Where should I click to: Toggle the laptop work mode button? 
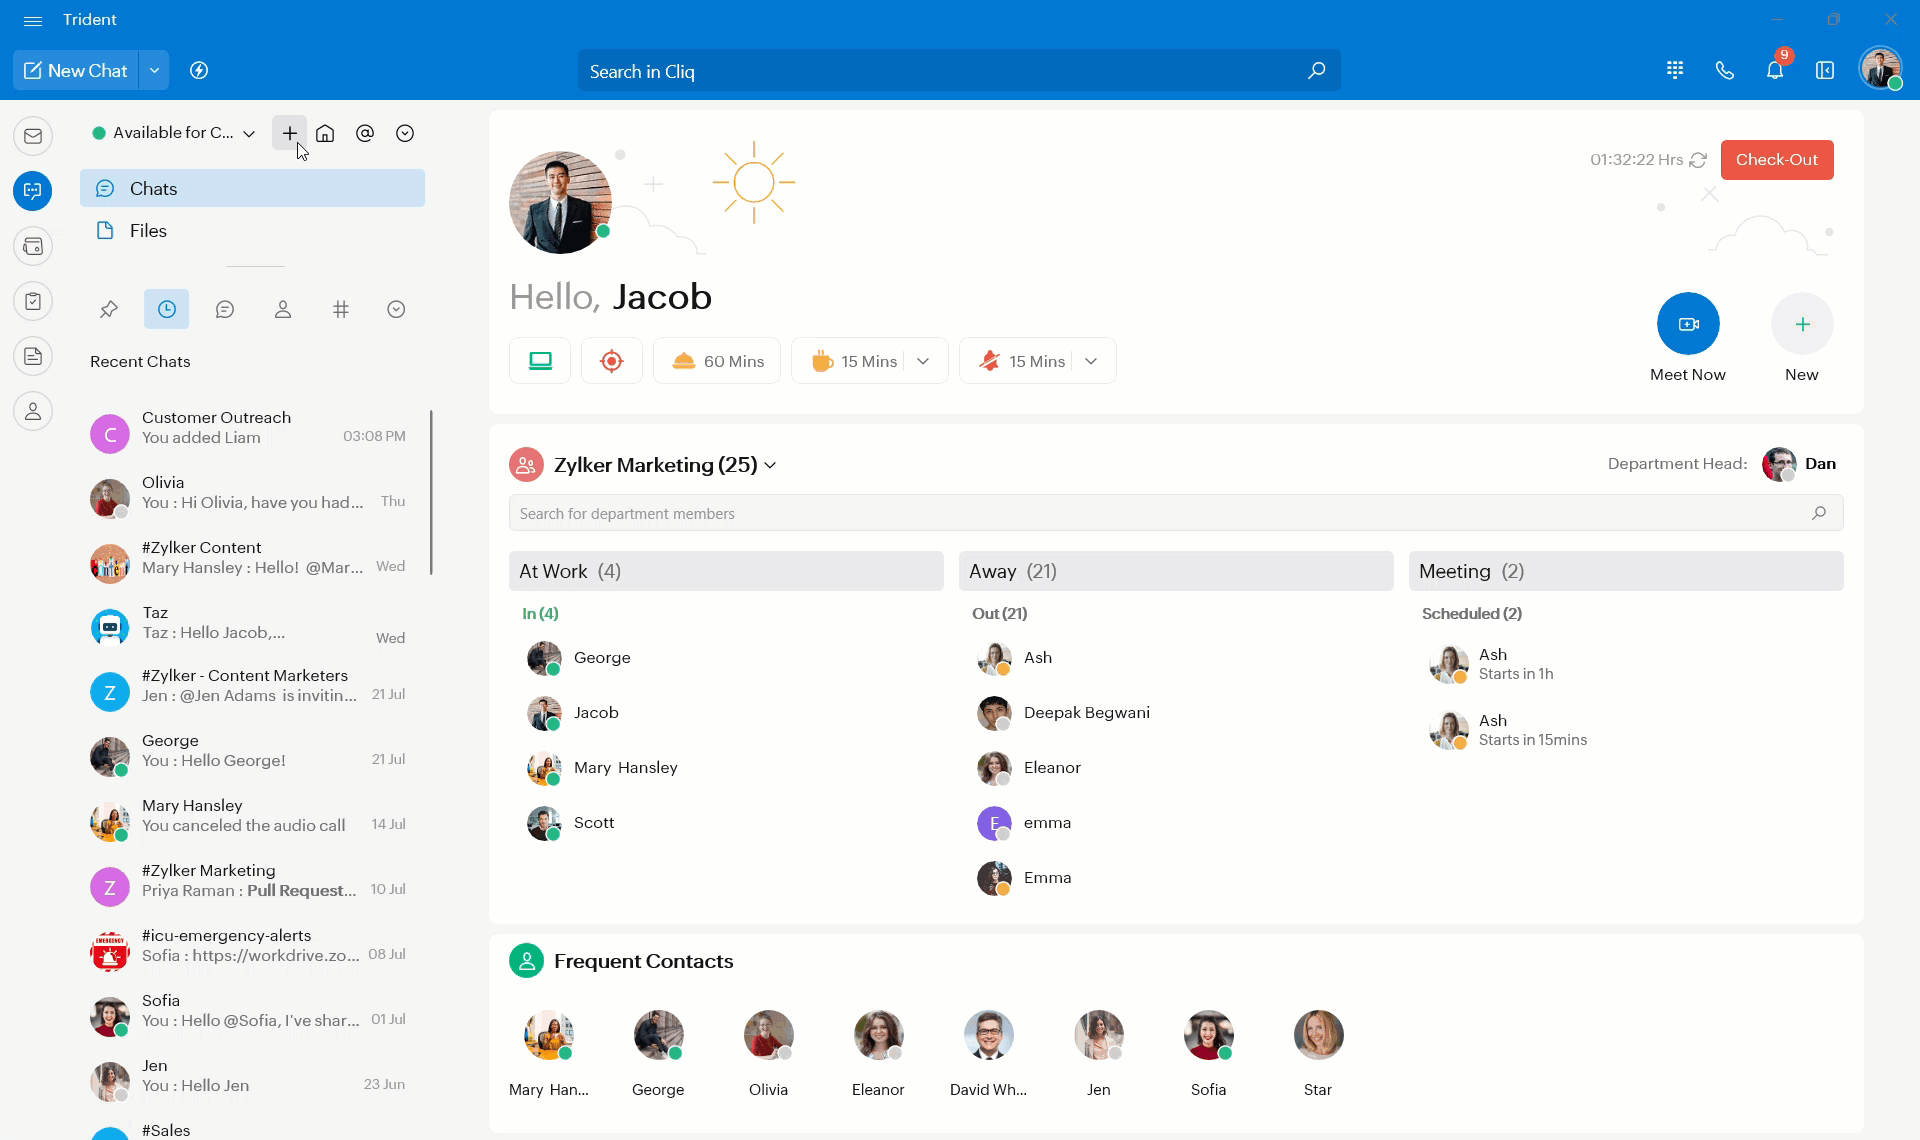540,361
